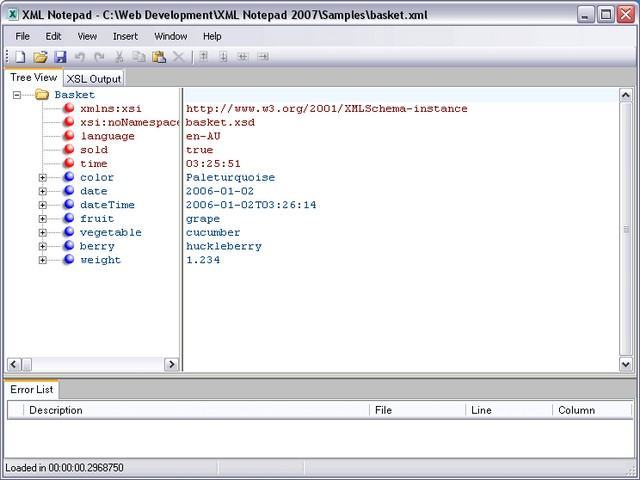This screenshot has height=480, width=640.
Task: Select the dateTime tree item label
Action: click(x=107, y=205)
